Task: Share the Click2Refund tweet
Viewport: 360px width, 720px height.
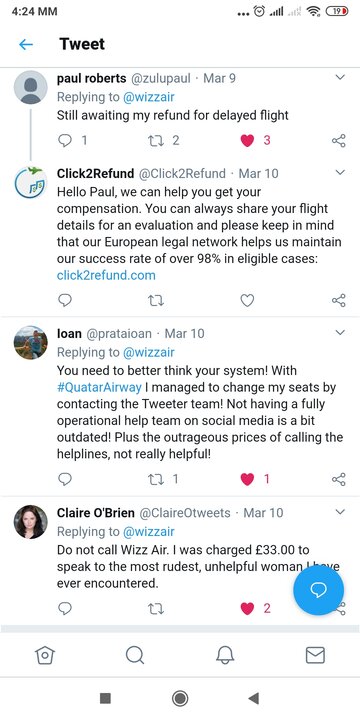Action: (x=339, y=300)
